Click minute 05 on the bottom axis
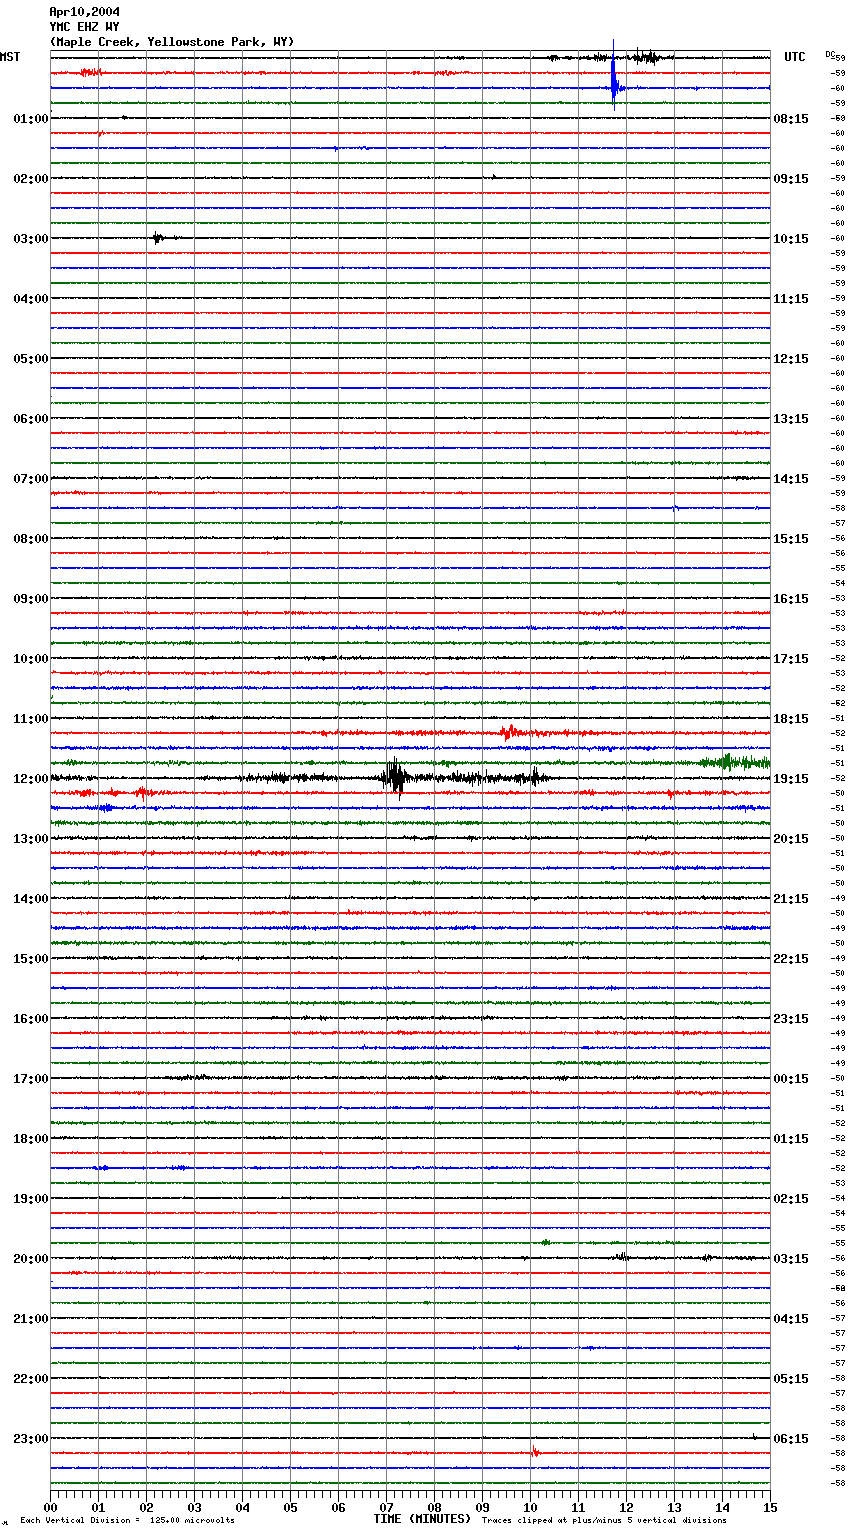This screenshot has width=850, height=1534. coord(290,1507)
